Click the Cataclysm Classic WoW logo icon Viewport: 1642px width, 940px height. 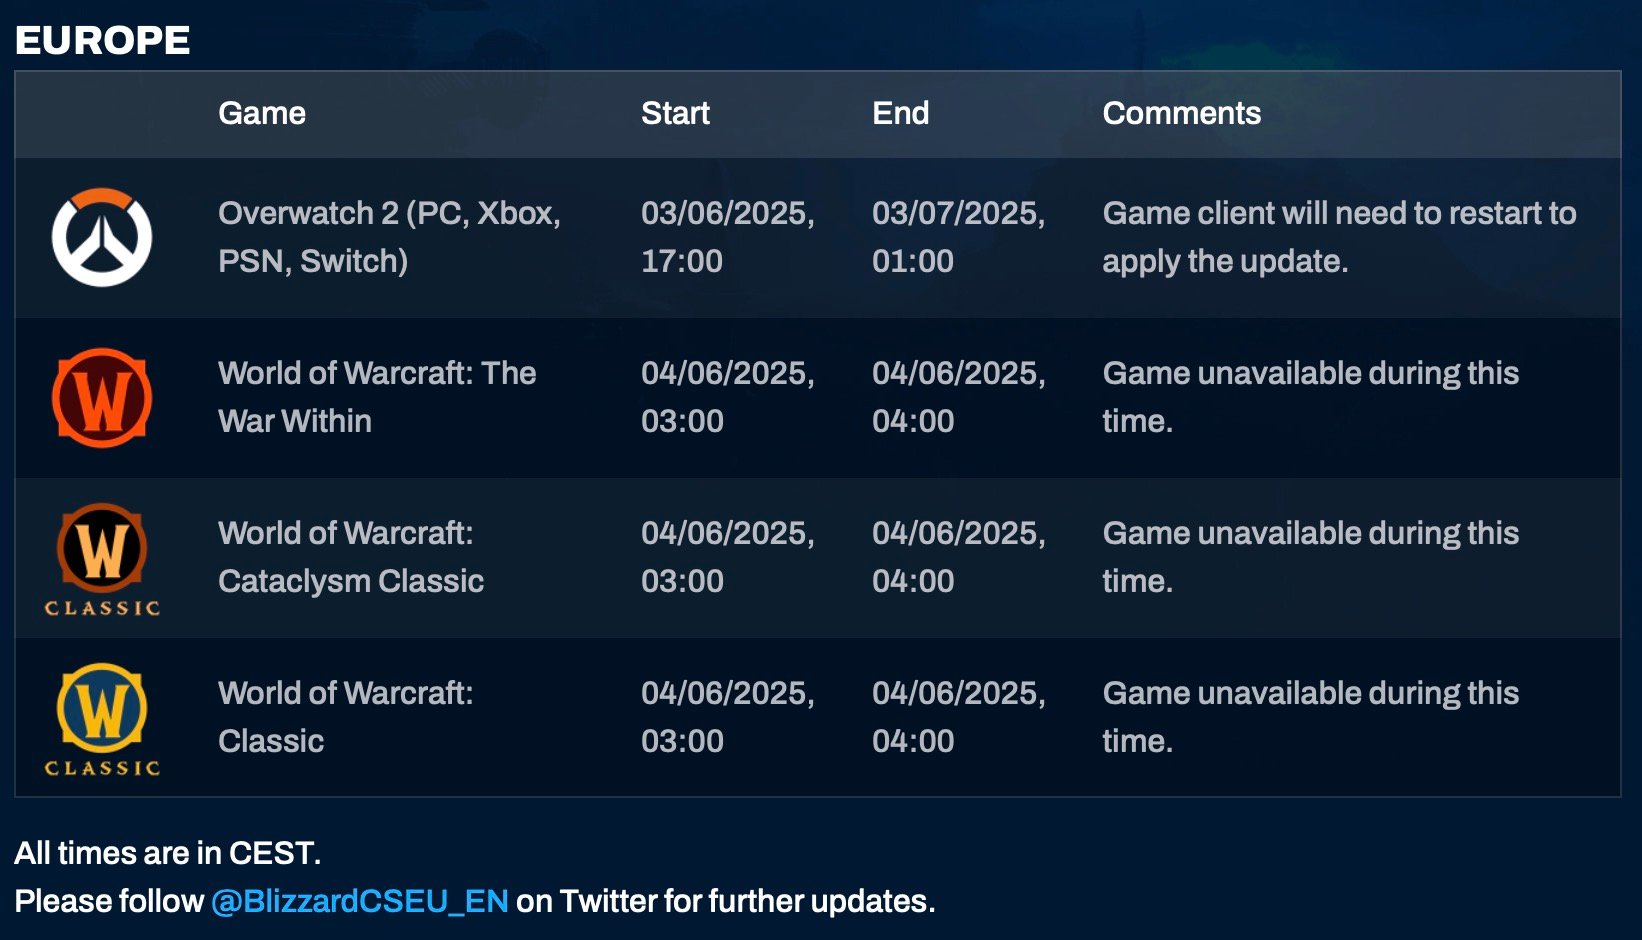(102, 559)
